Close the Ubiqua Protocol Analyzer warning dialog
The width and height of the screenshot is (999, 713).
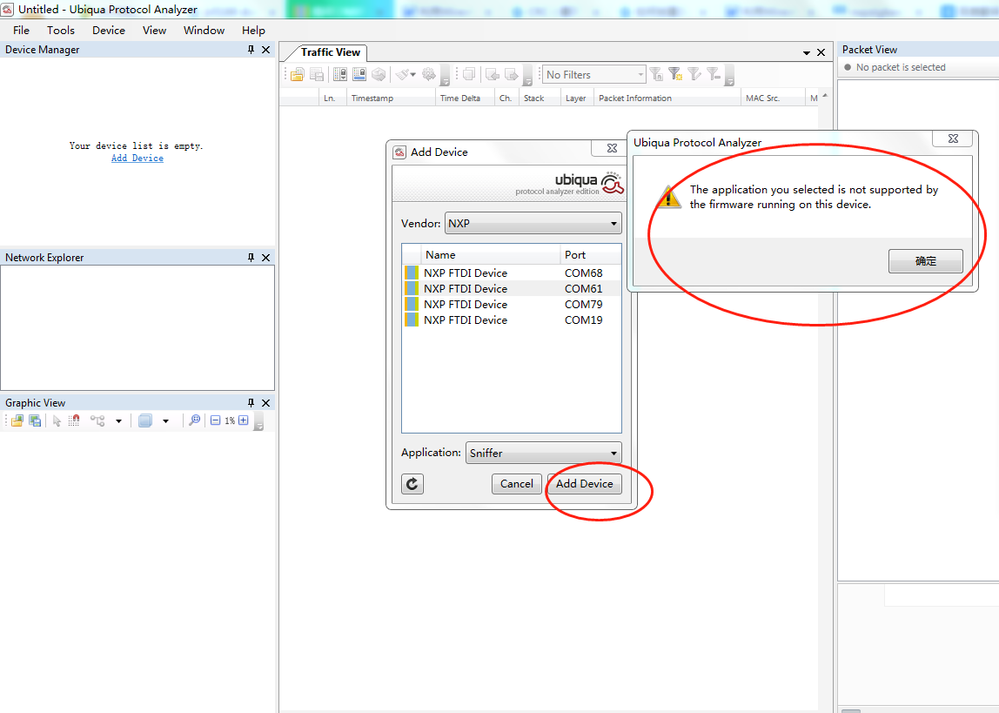[x=953, y=138]
